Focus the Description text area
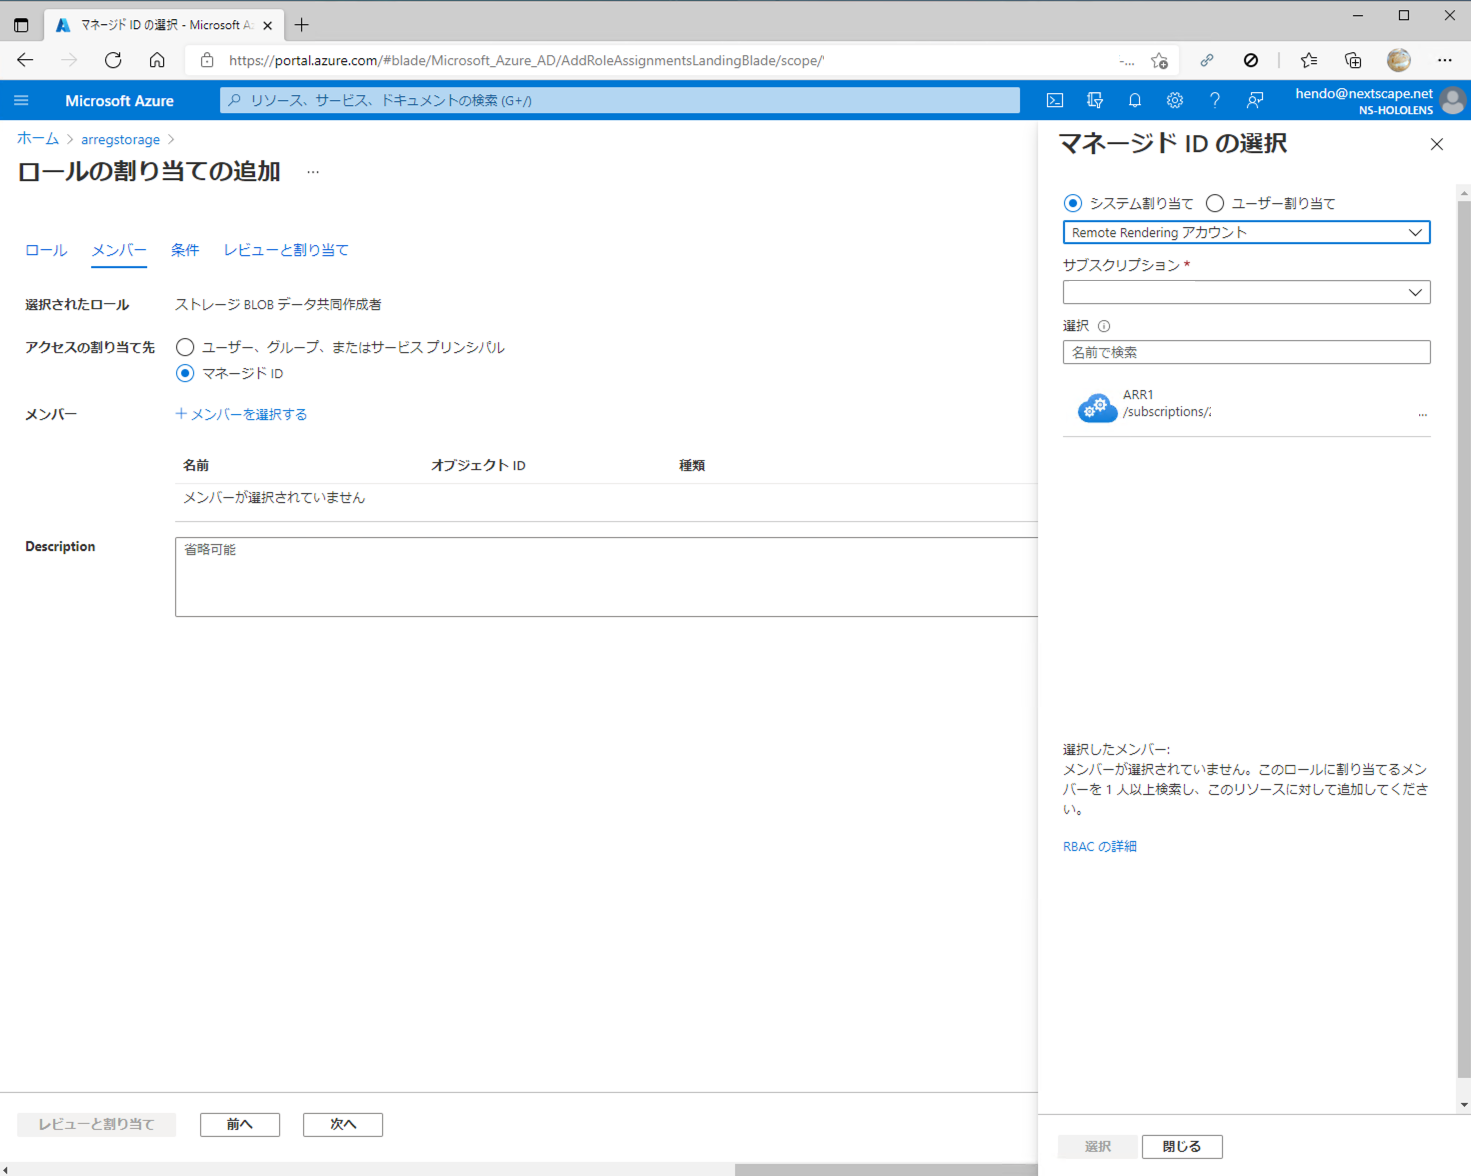The image size is (1471, 1176). [x=606, y=577]
